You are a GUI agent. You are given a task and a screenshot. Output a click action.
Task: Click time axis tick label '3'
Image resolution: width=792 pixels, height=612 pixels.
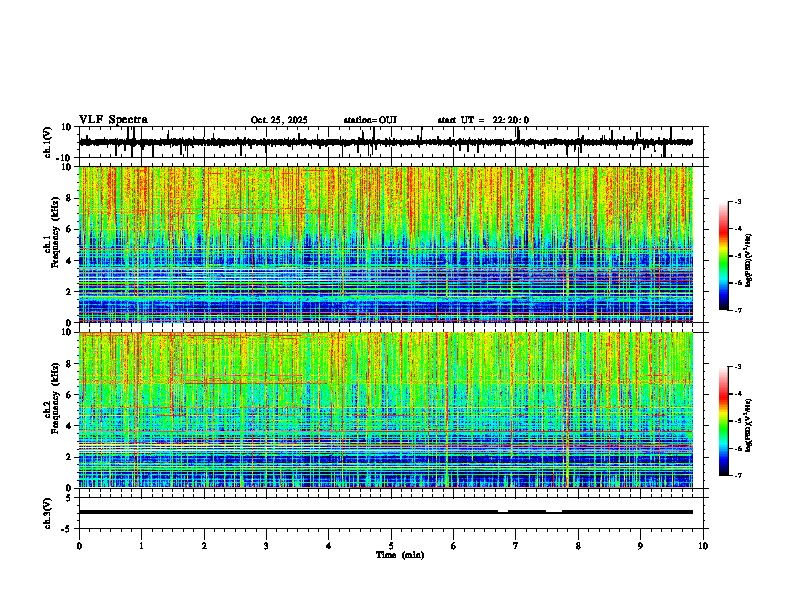[x=266, y=546]
